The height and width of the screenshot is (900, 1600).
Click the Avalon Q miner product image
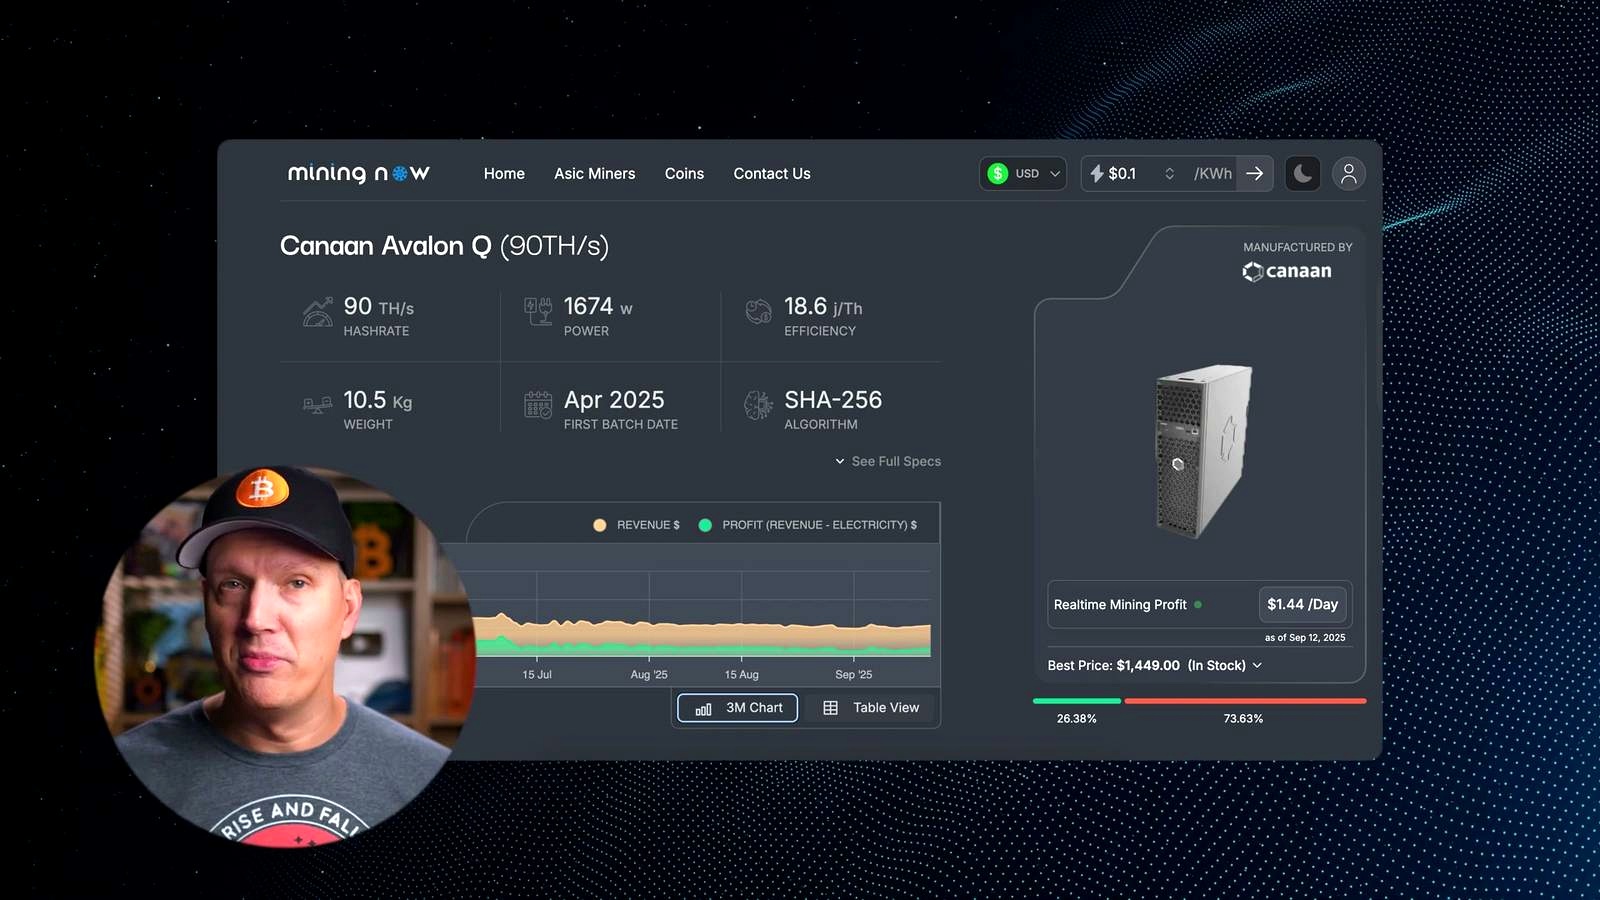coord(1203,451)
